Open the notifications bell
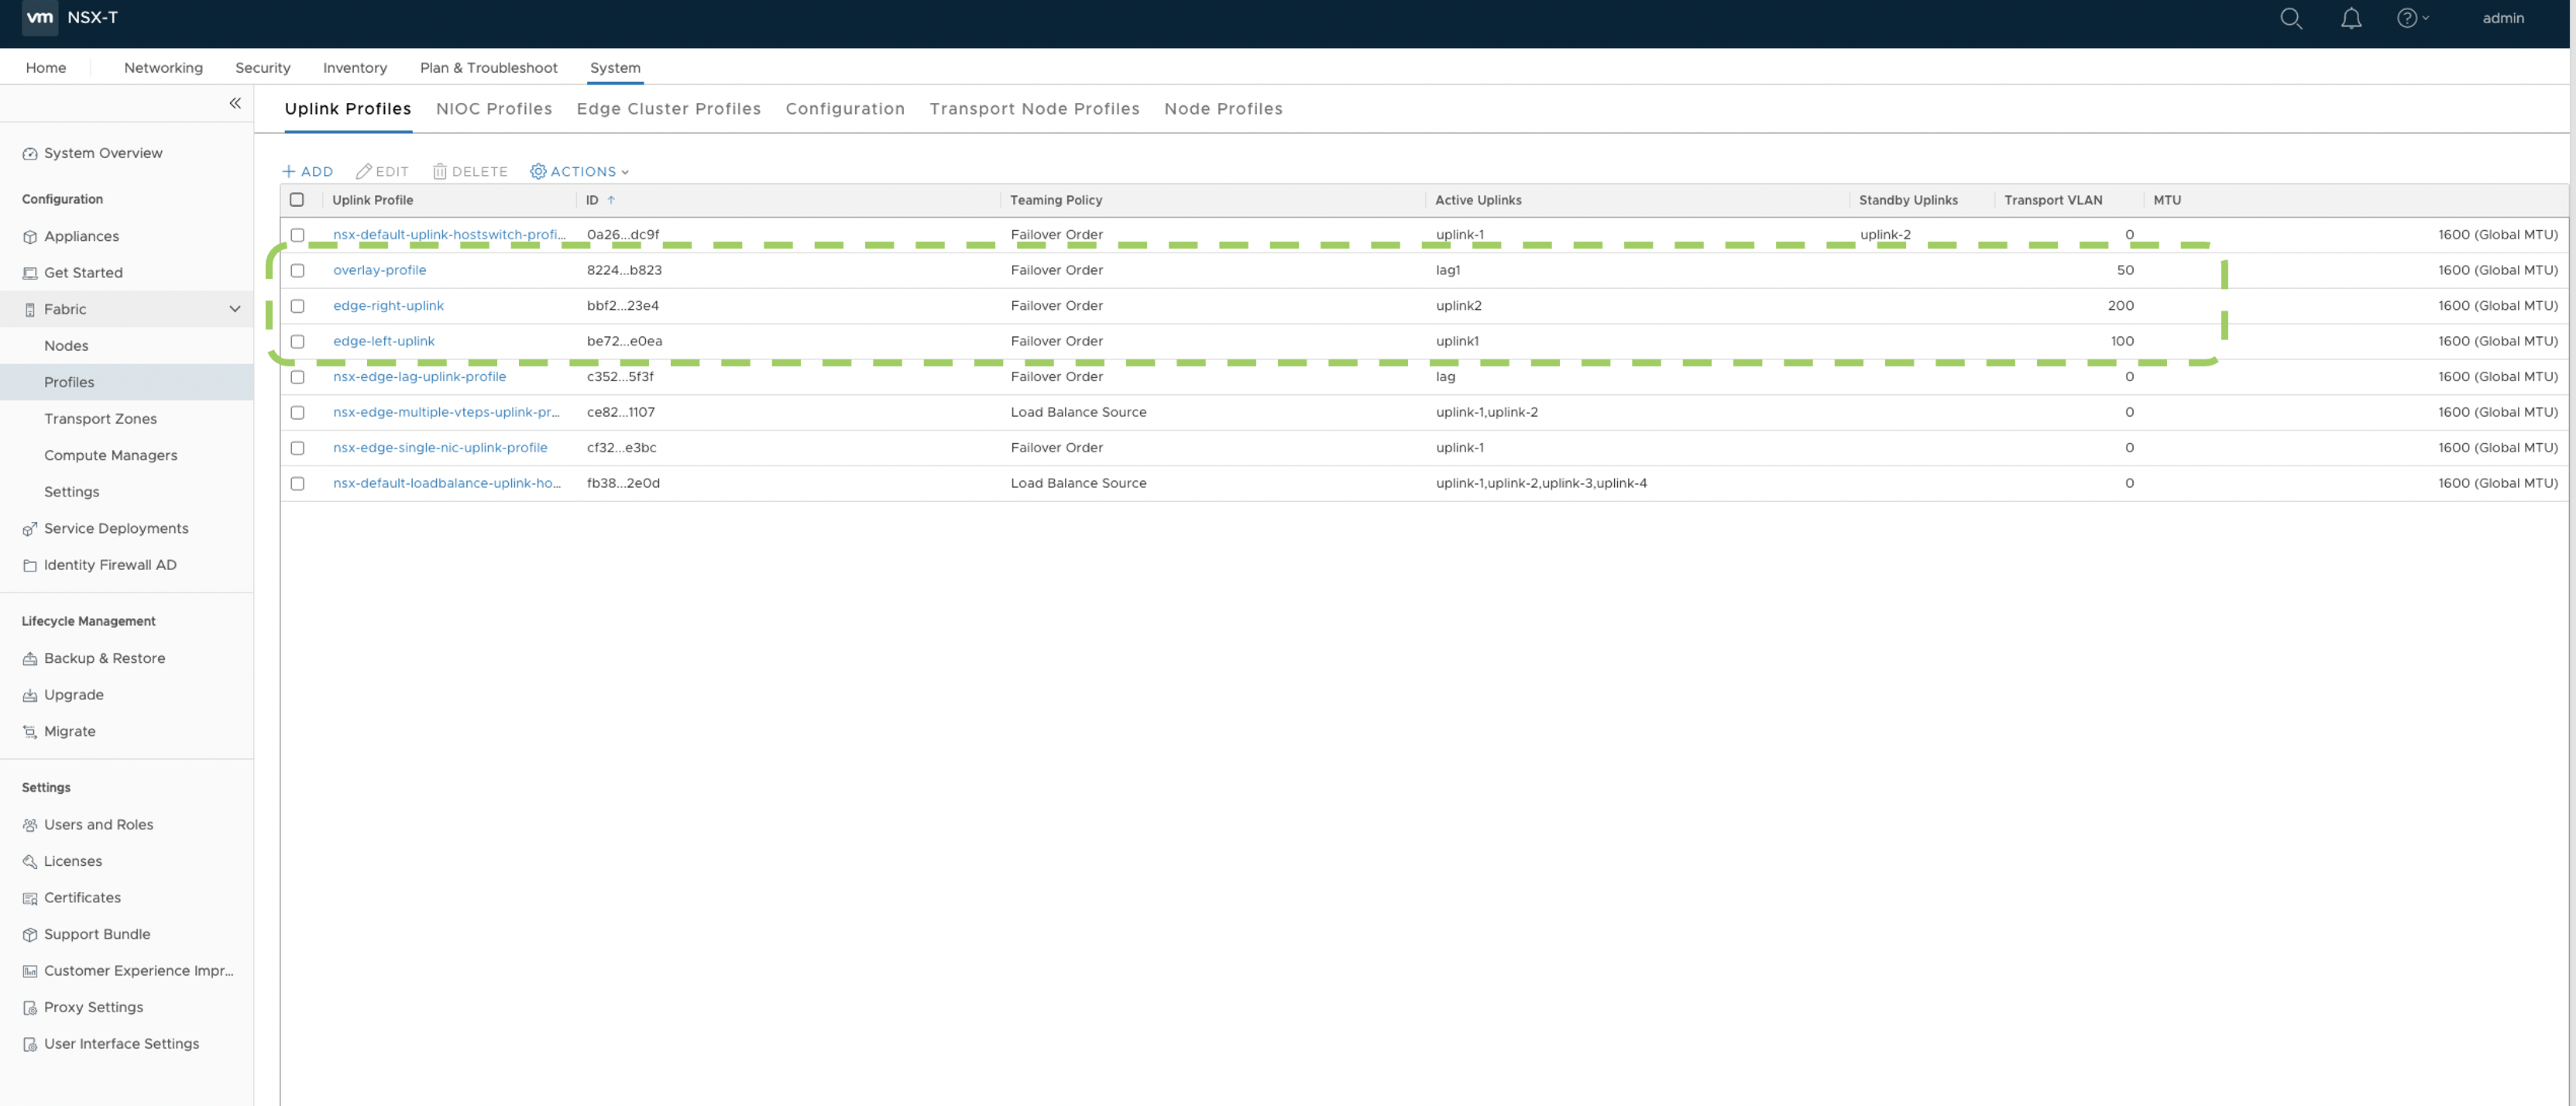2576x1106 pixels. [2351, 18]
